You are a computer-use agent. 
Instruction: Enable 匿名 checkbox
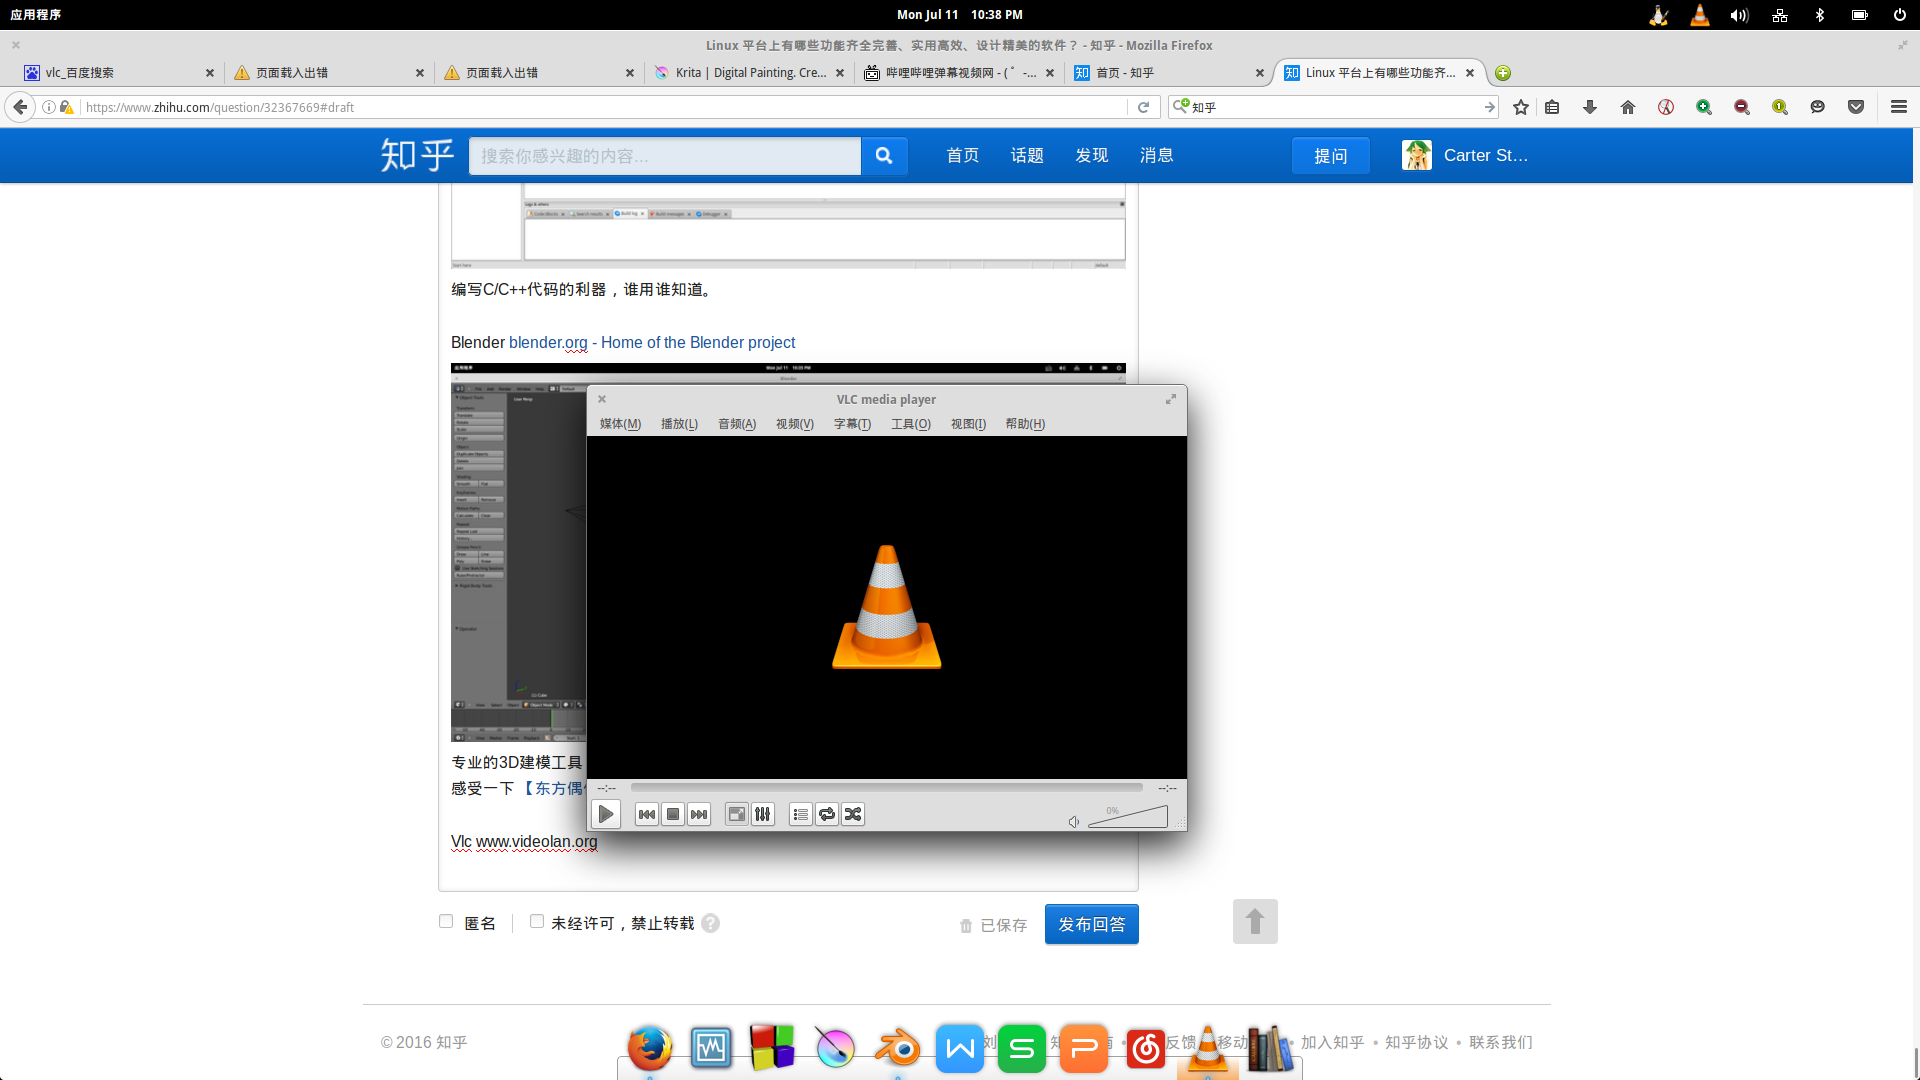[446, 921]
